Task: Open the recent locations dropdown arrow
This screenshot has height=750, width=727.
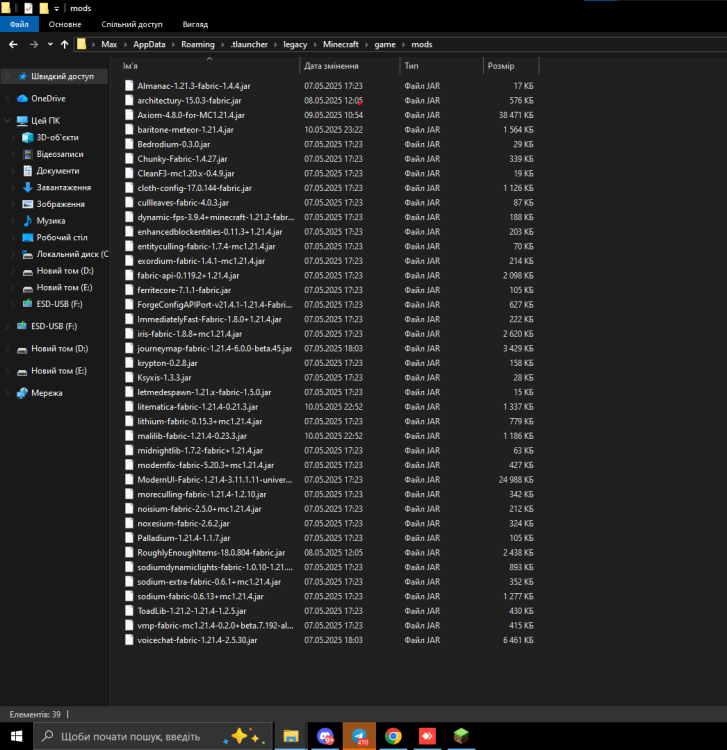Action: tap(50, 44)
